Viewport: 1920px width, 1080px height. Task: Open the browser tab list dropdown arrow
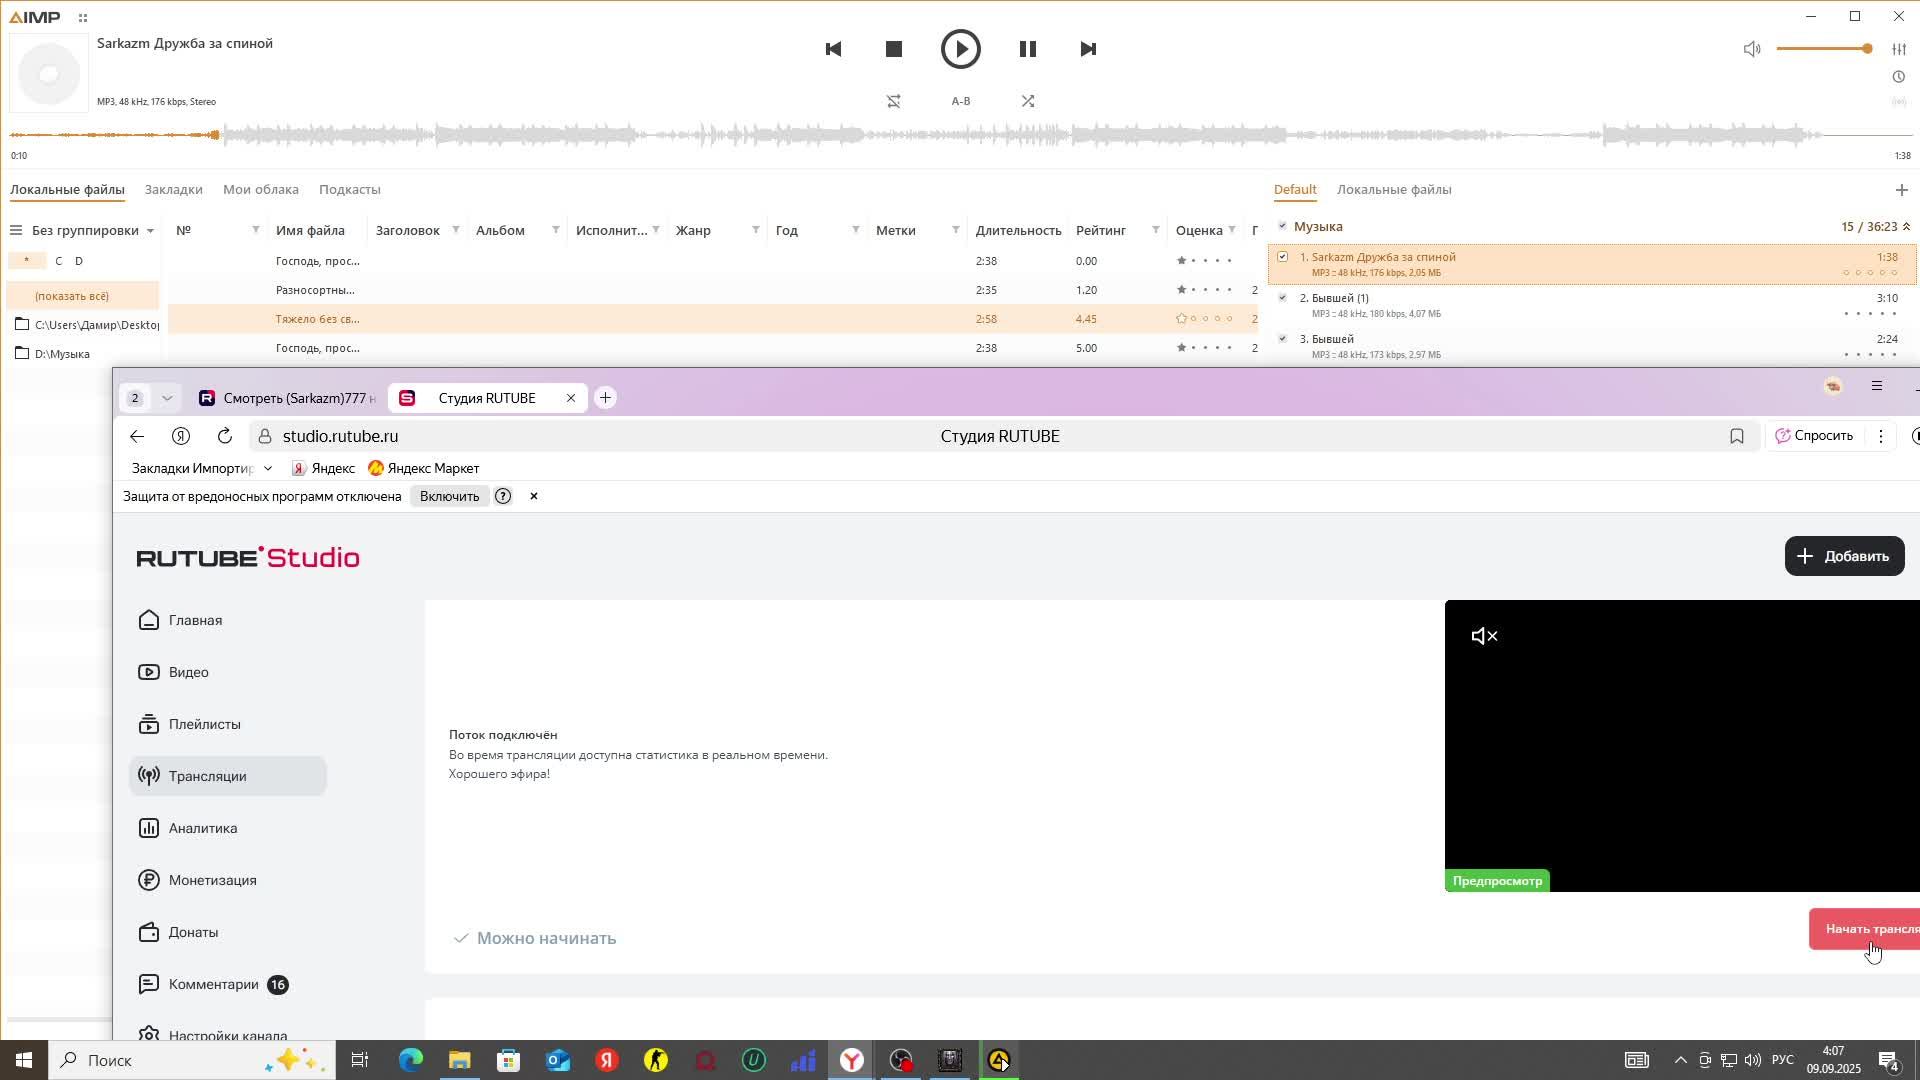point(167,398)
